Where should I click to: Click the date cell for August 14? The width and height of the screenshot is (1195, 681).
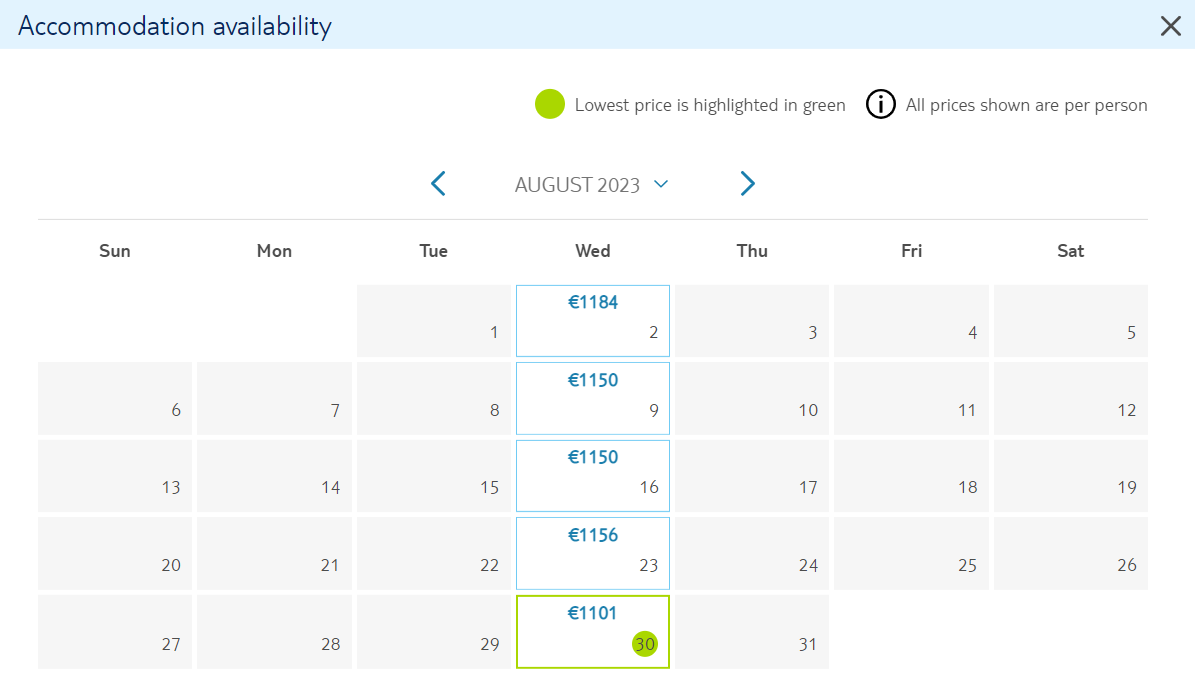click(274, 476)
